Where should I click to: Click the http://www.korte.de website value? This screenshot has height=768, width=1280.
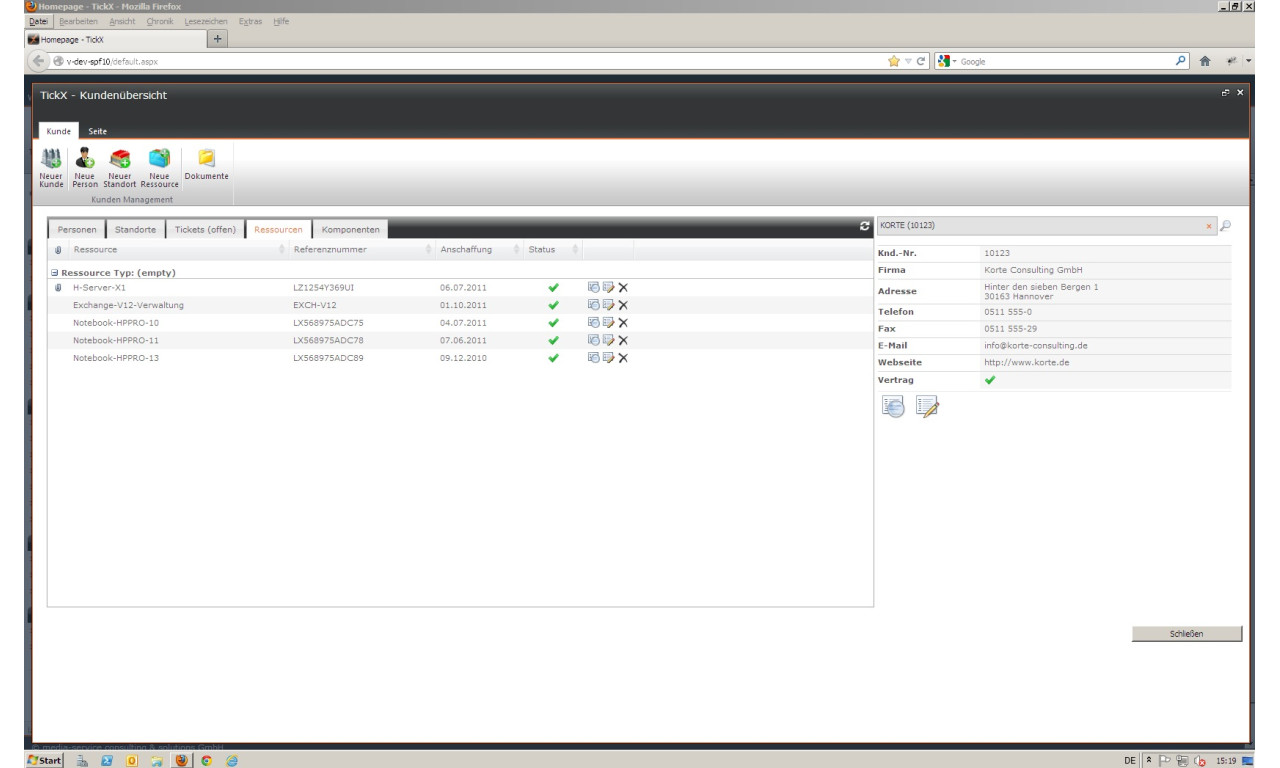point(1026,362)
